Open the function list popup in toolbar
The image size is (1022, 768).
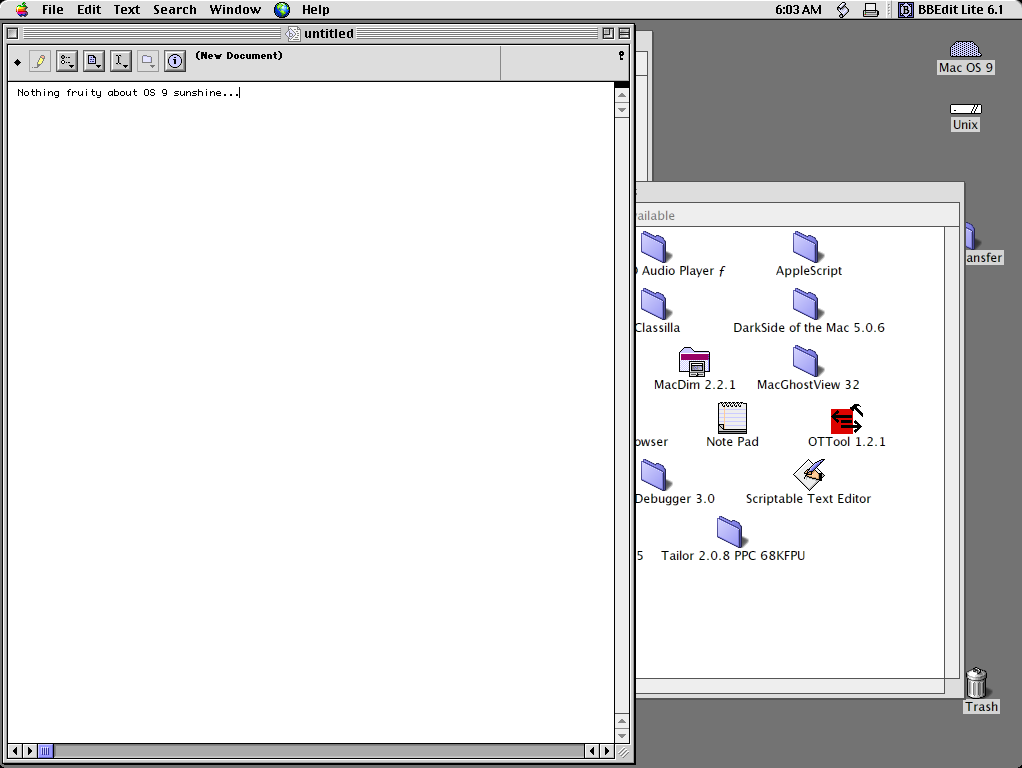pyautogui.click(x=66, y=61)
